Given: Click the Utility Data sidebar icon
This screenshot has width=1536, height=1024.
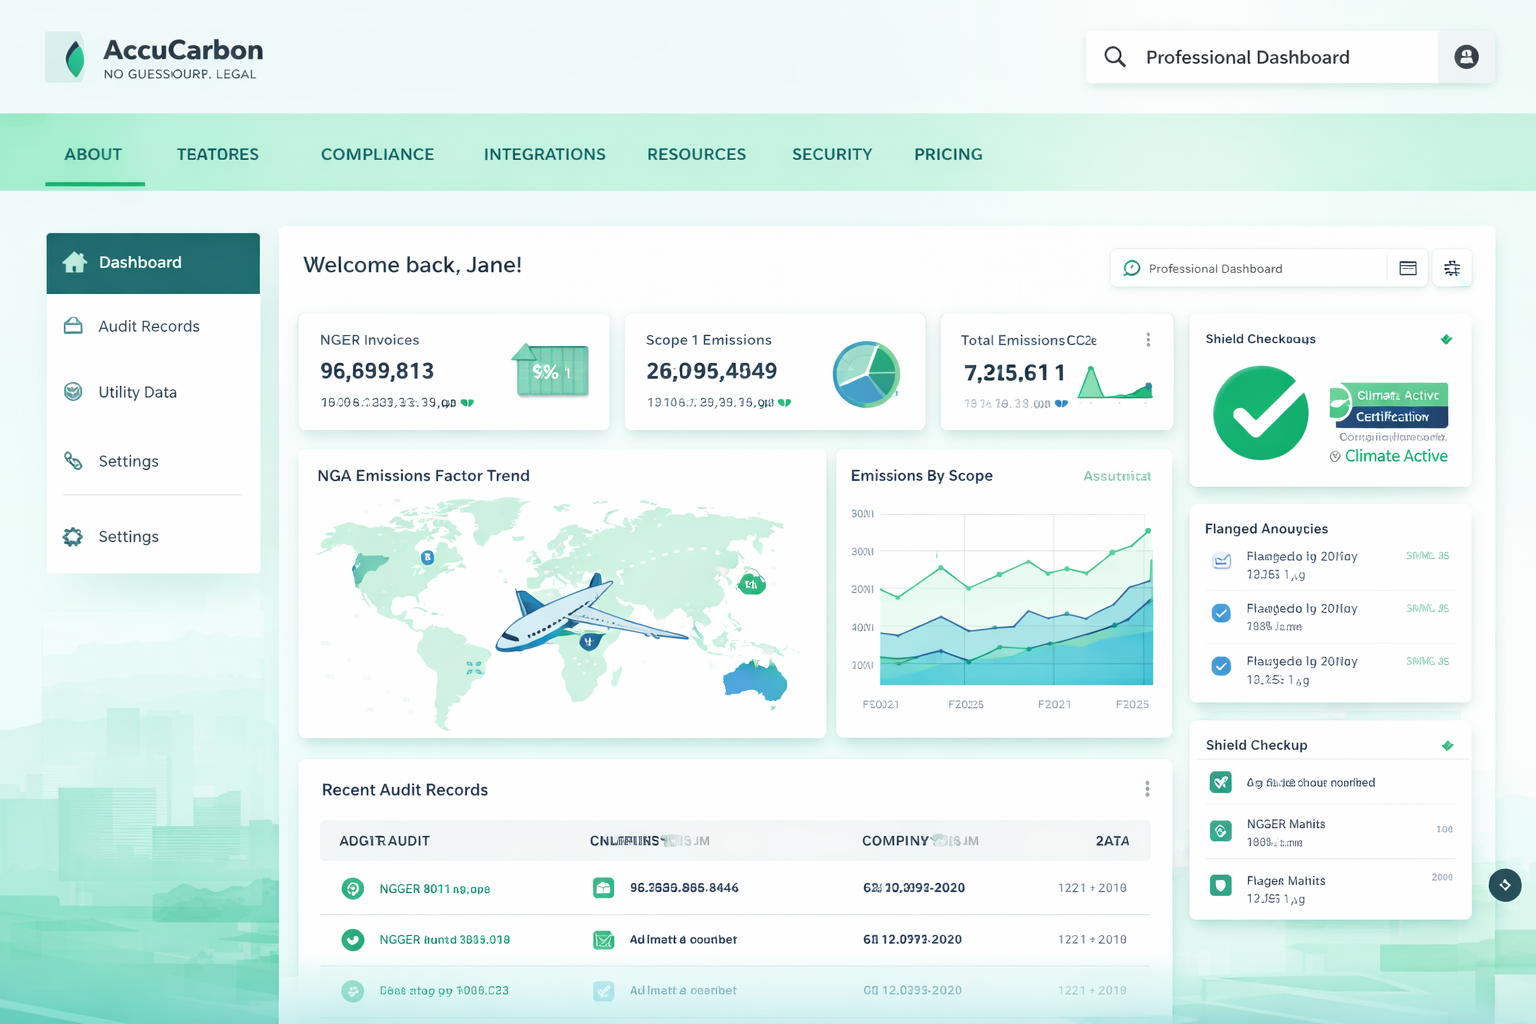Looking at the screenshot, I should pos(73,392).
